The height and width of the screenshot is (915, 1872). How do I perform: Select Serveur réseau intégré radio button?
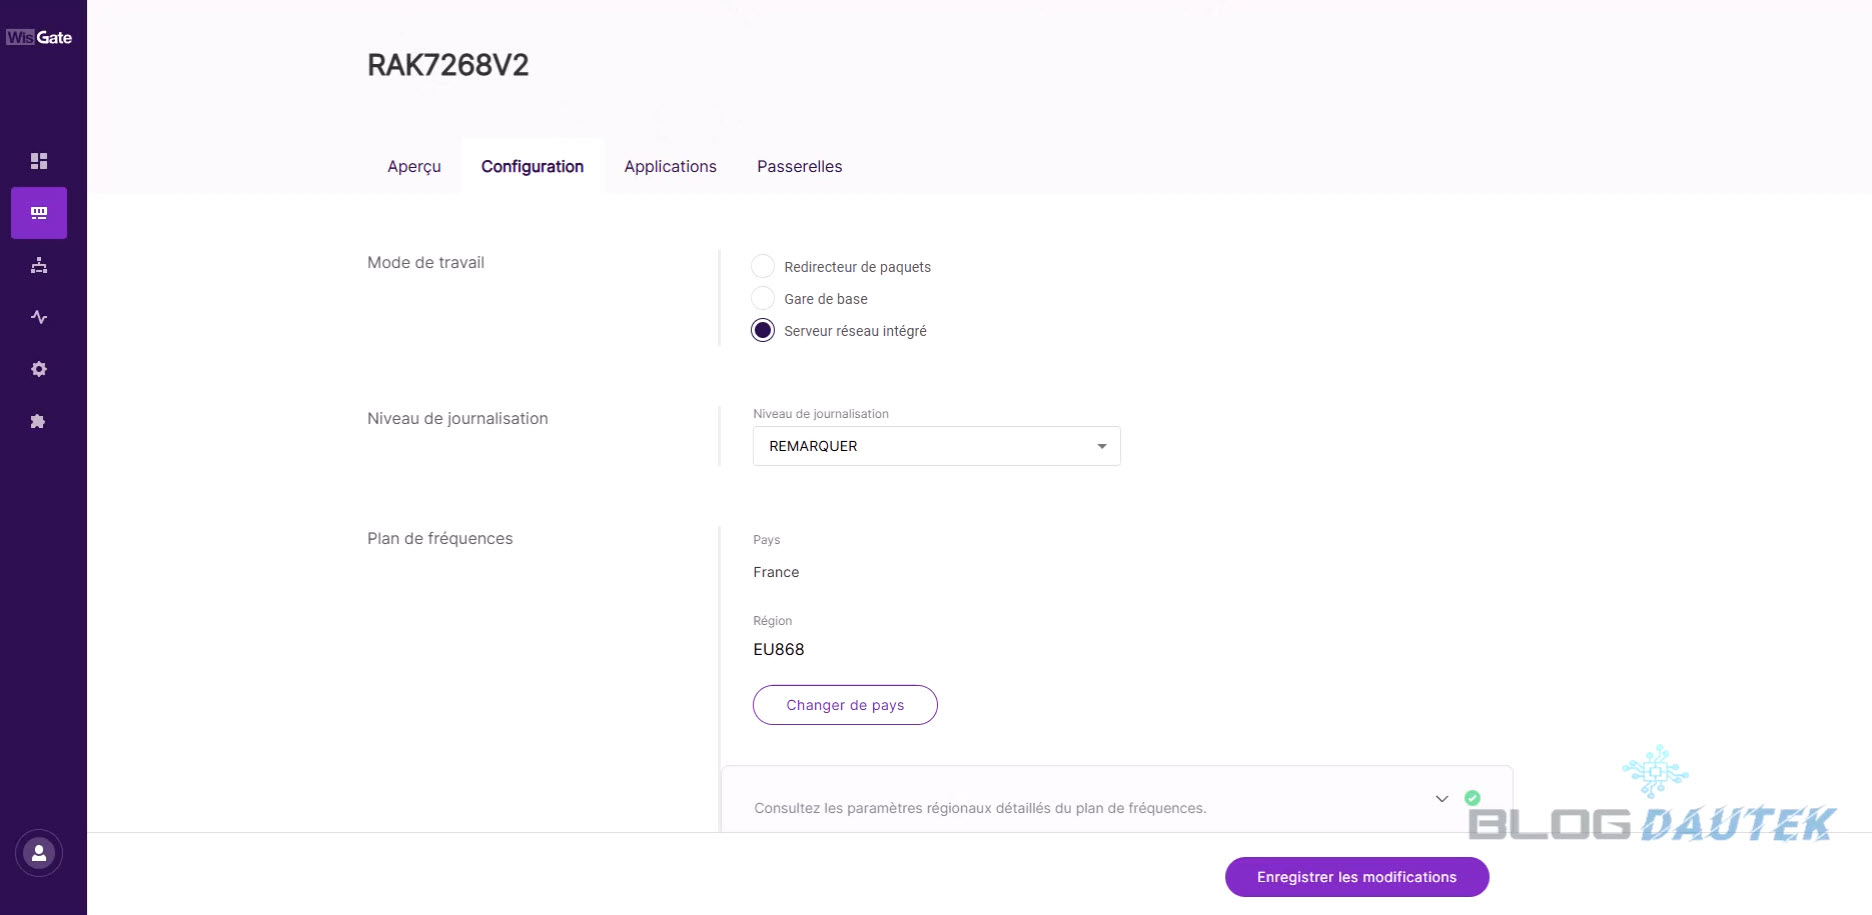pyautogui.click(x=763, y=330)
